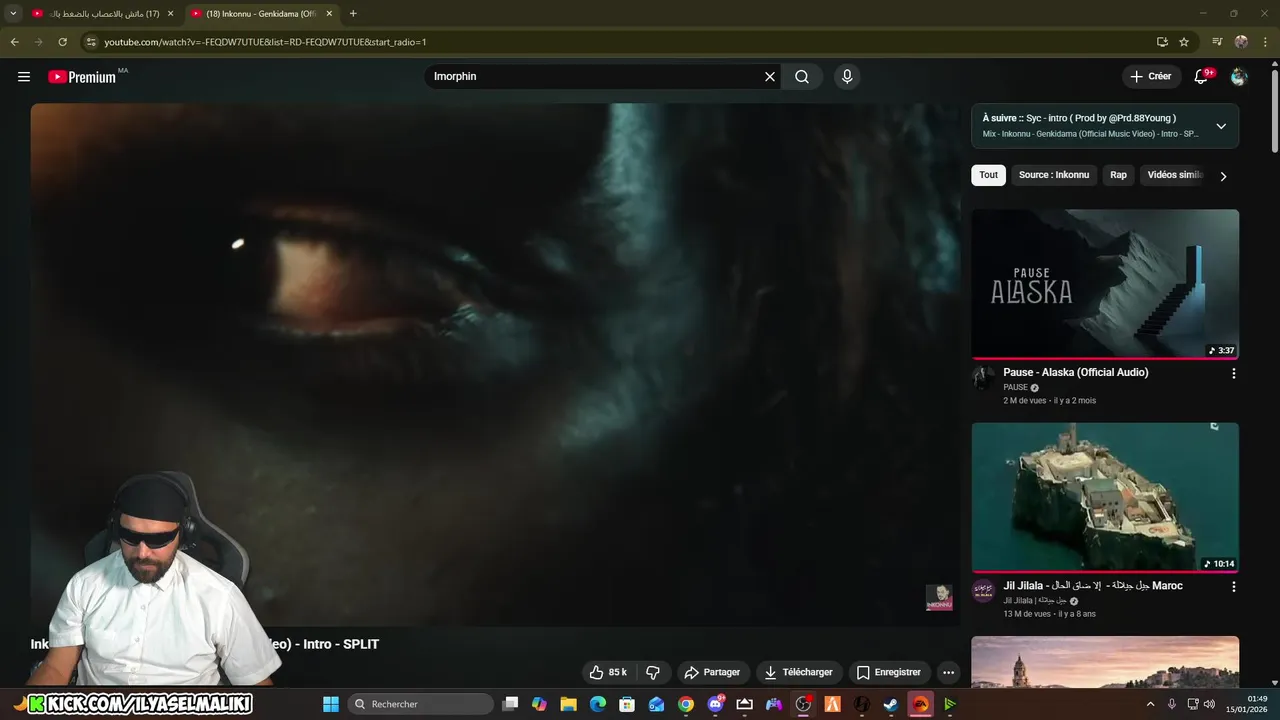Bookmark this page with star icon
This screenshot has height=720, width=1280.
click(x=1184, y=42)
